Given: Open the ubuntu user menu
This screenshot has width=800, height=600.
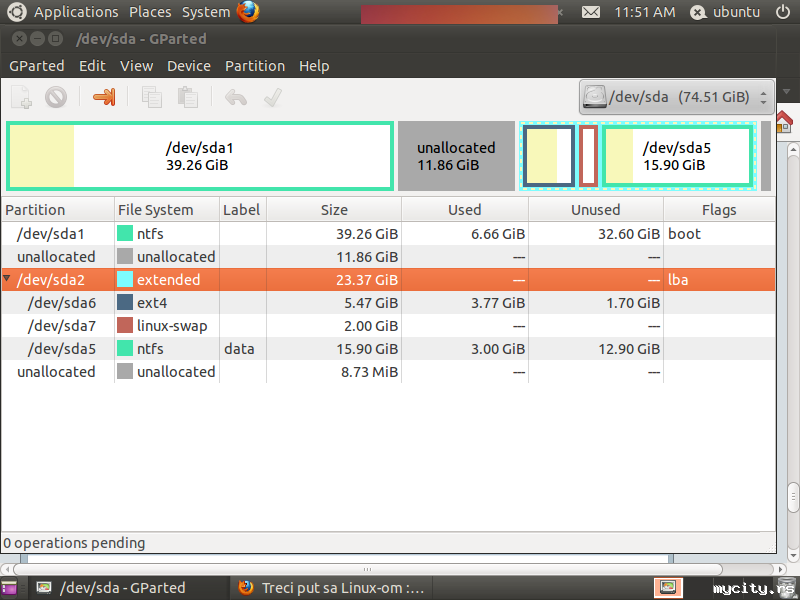Looking at the screenshot, I should (x=724, y=12).
